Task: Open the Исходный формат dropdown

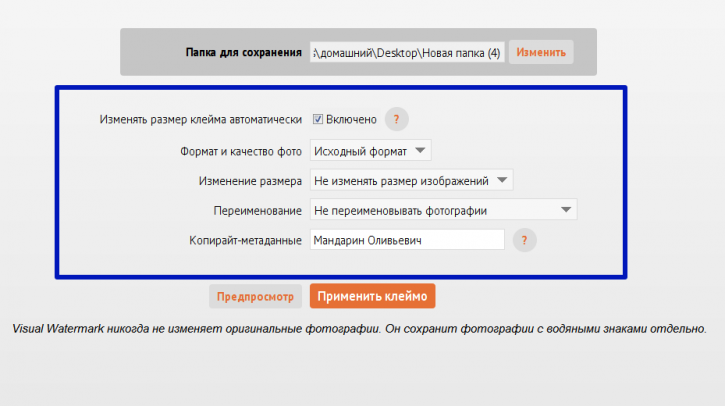Action: (x=370, y=151)
